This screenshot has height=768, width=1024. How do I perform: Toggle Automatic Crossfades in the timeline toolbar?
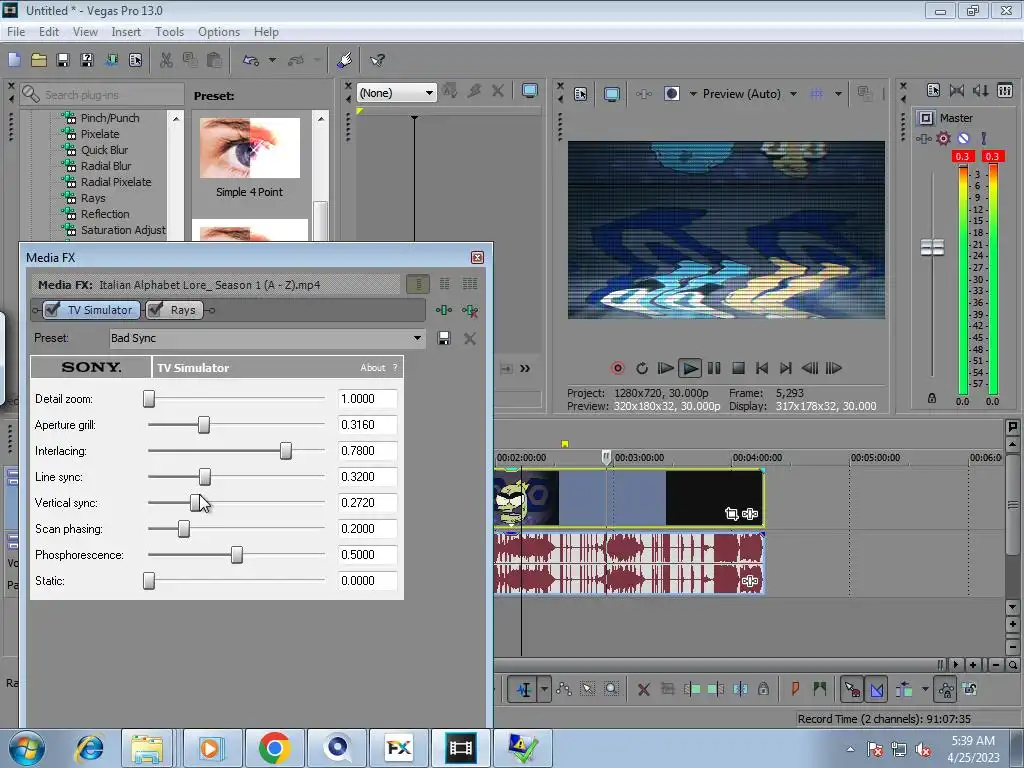click(x=876, y=689)
